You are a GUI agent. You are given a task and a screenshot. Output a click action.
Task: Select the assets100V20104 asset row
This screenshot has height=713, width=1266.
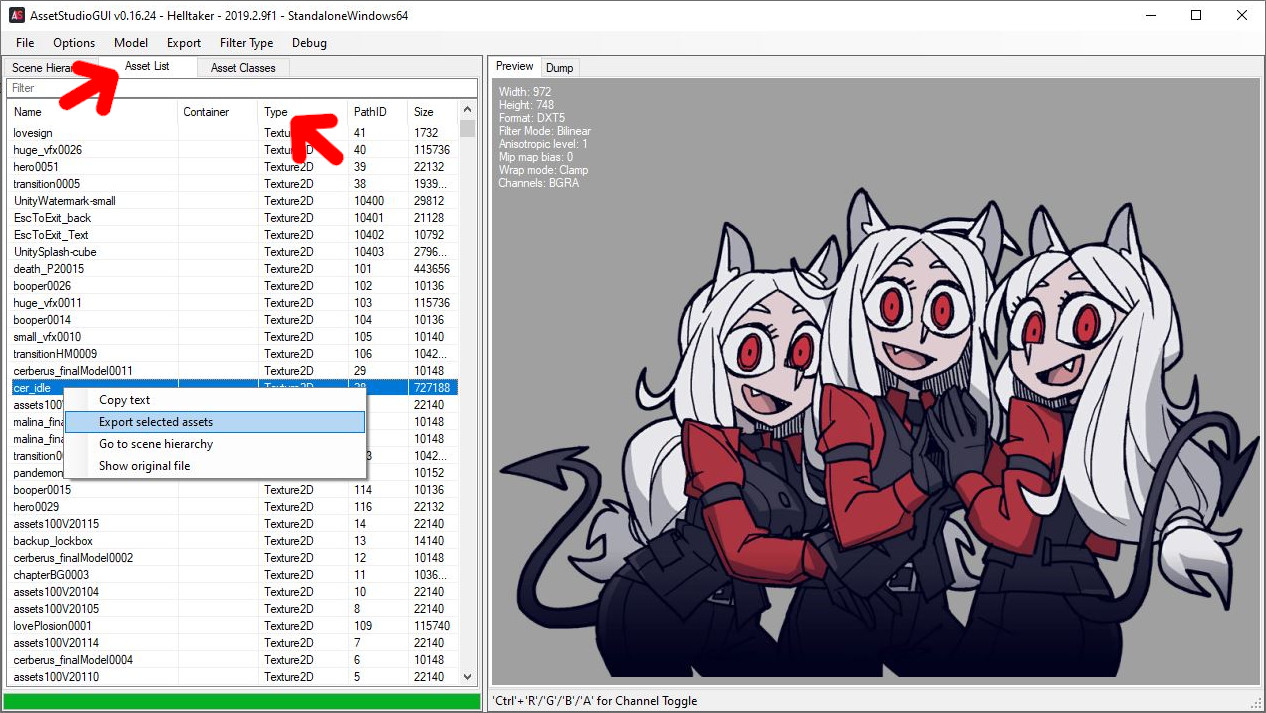click(x=233, y=592)
